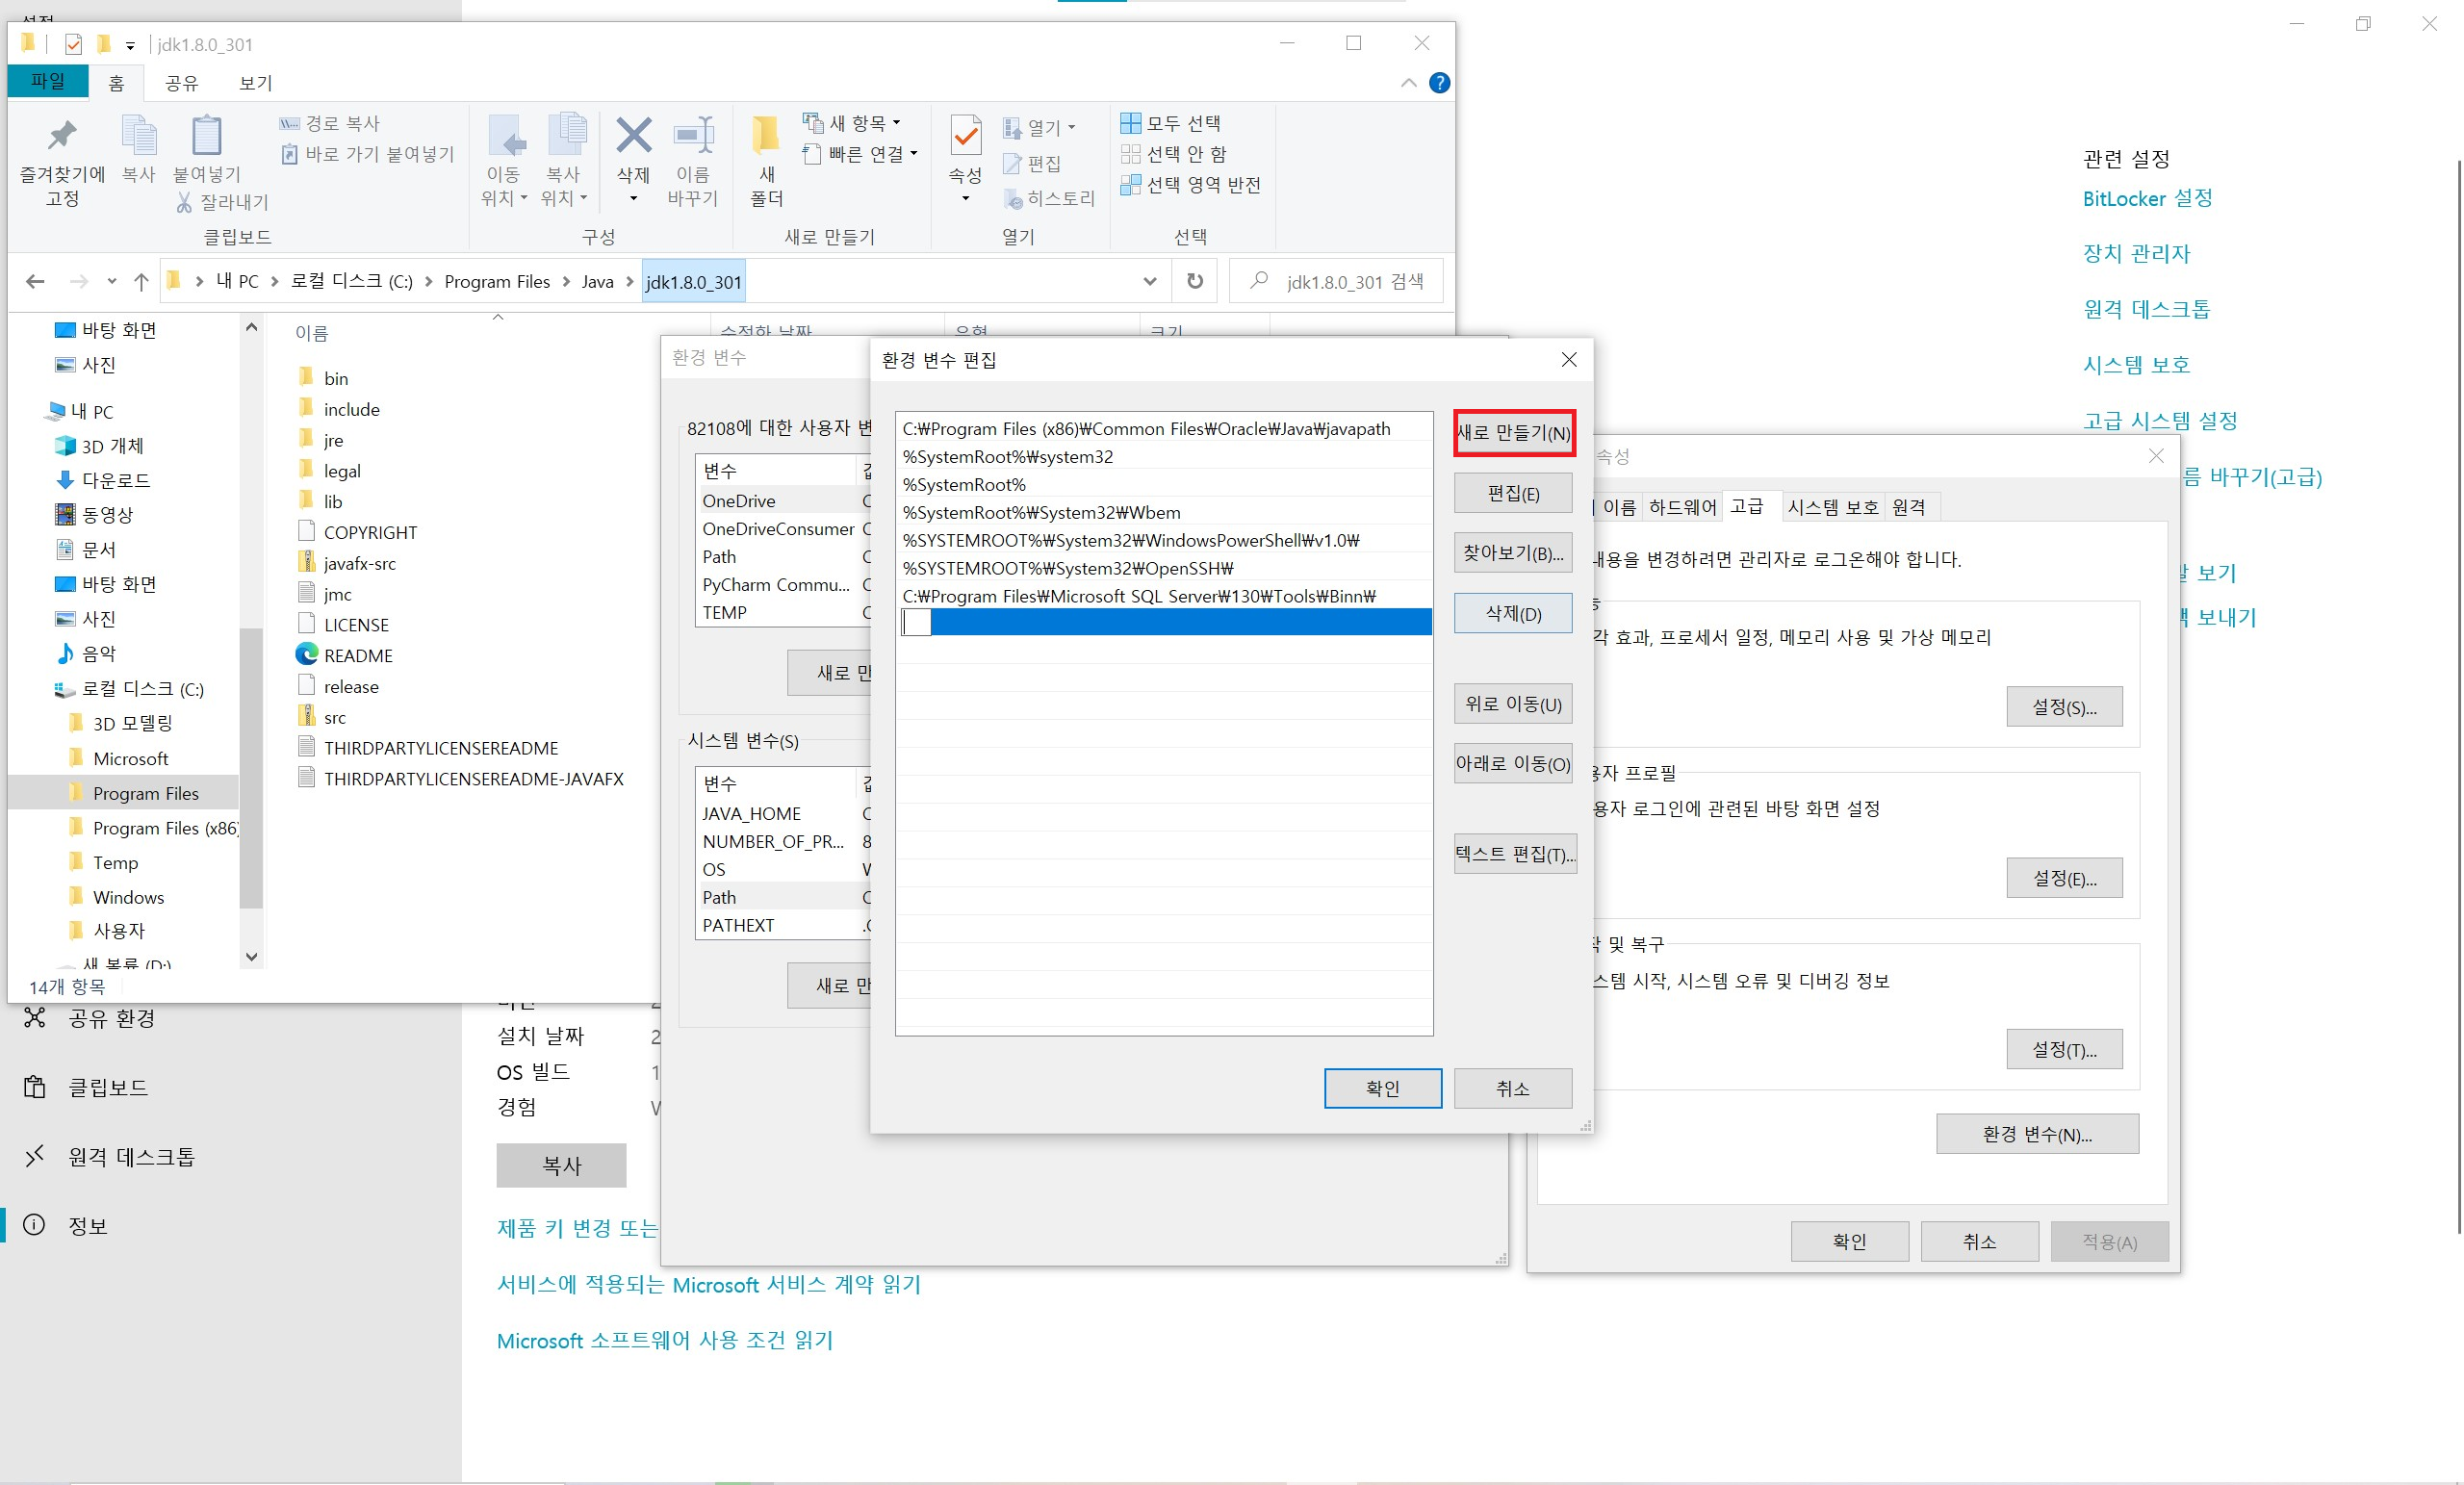The width and height of the screenshot is (2464, 1485).
Task: Open the help question mark icon
Action: tap(1439, 83)
